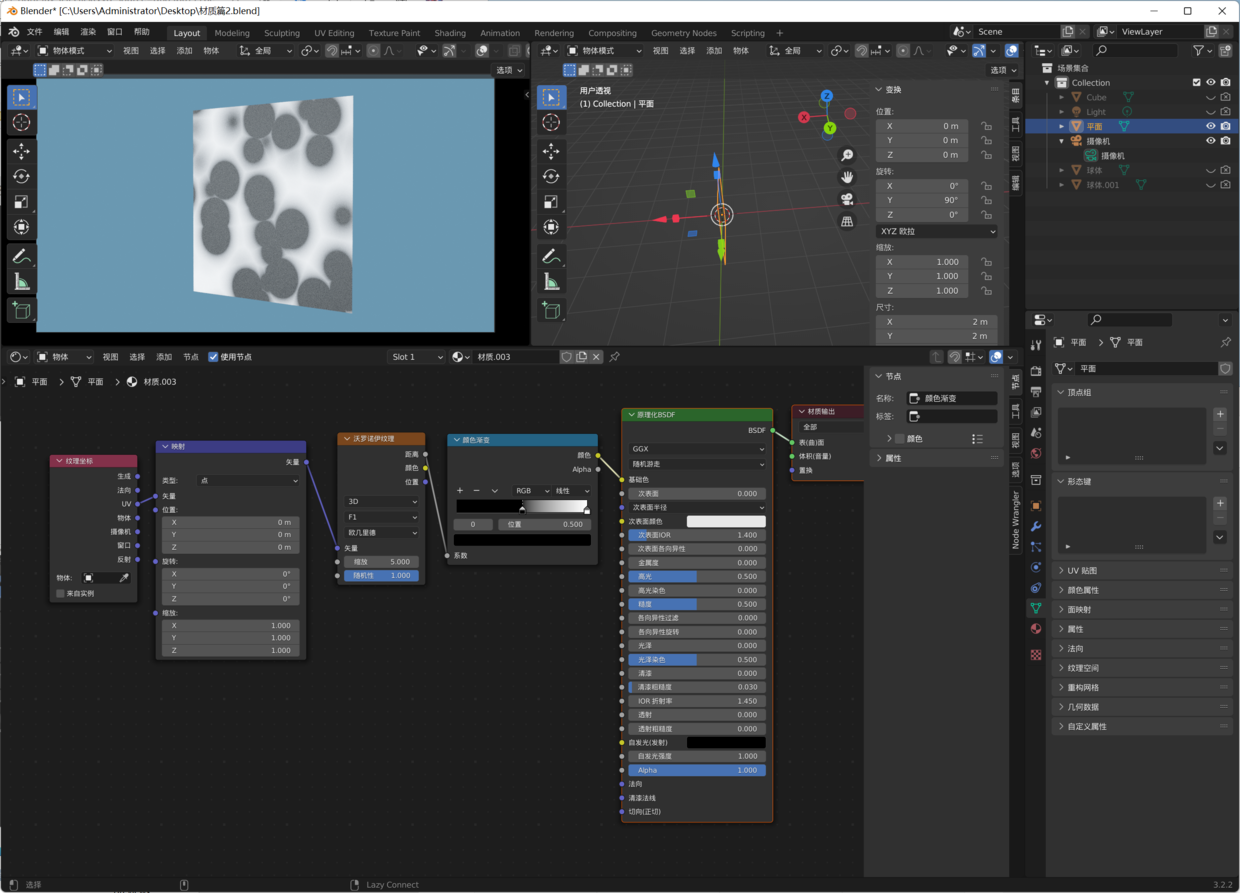Click the 次表面颜色 white color swatch

(x=726, y=521)
